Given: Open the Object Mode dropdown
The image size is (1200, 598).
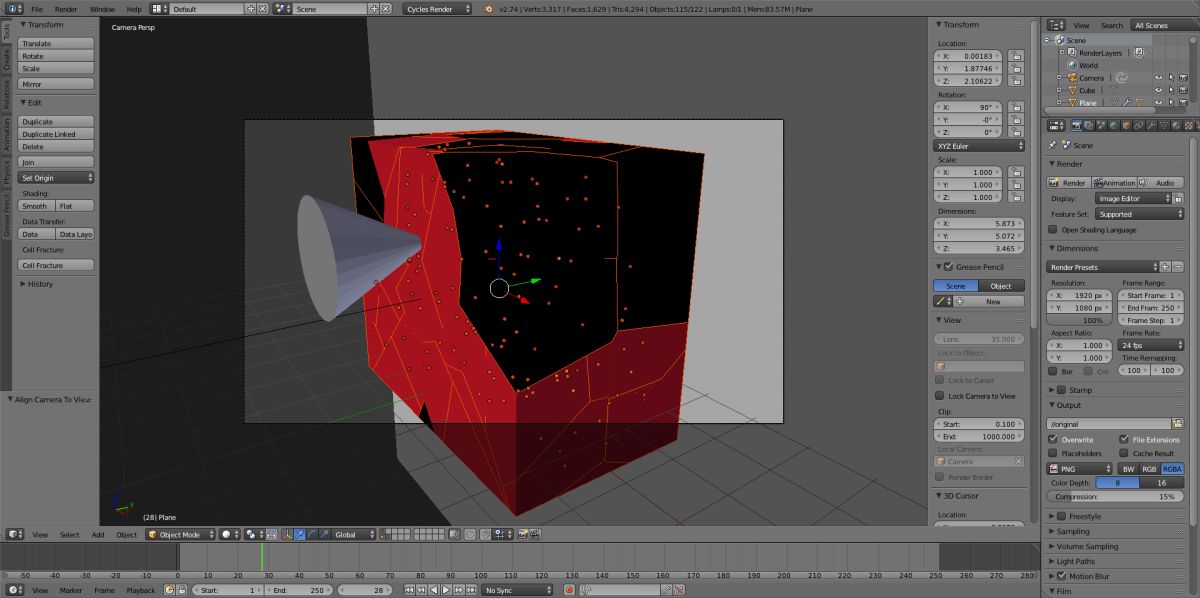Looking at the screenshot, I should point(180,534).
